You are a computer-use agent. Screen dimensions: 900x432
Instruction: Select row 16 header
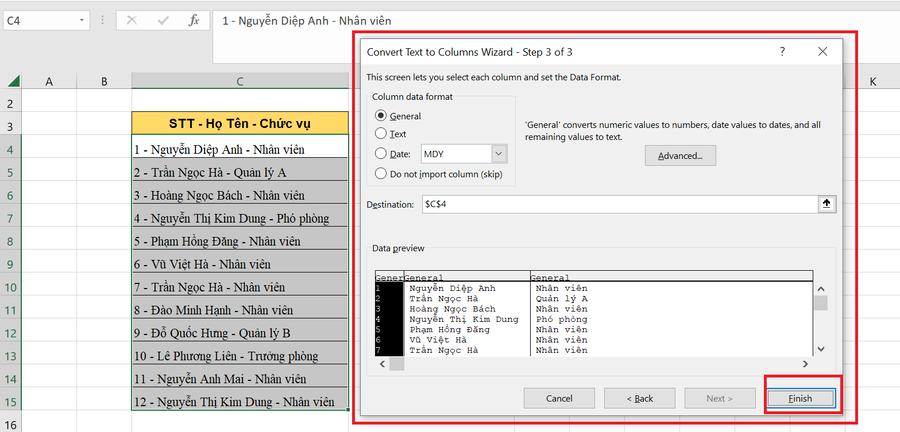10,425
